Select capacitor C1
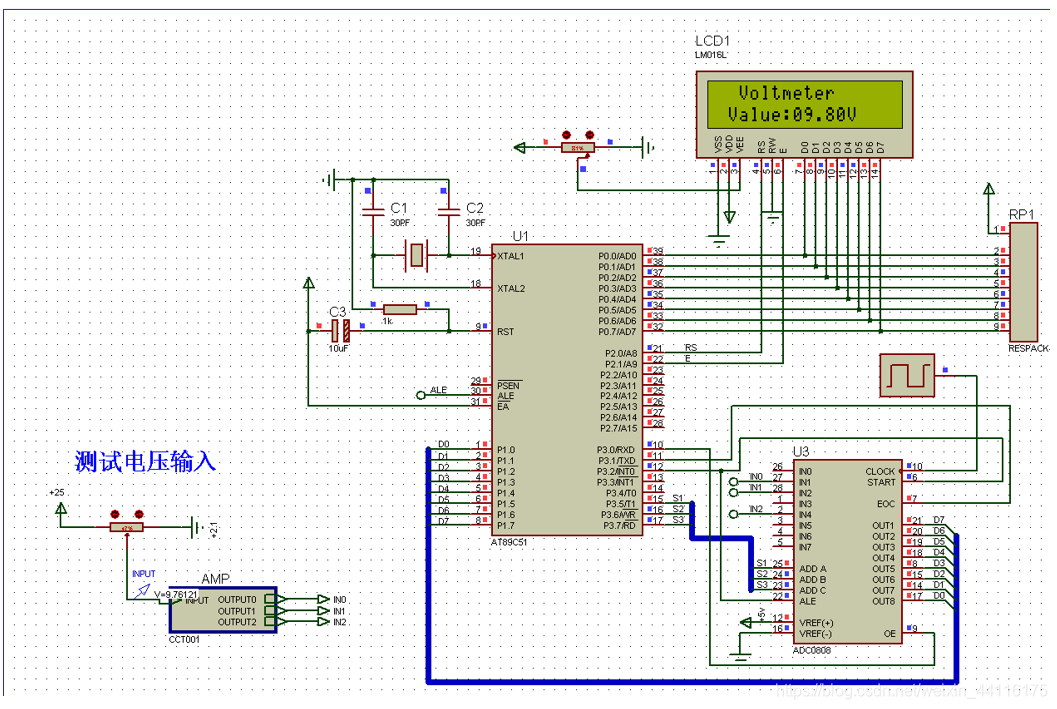 point(374,211)
